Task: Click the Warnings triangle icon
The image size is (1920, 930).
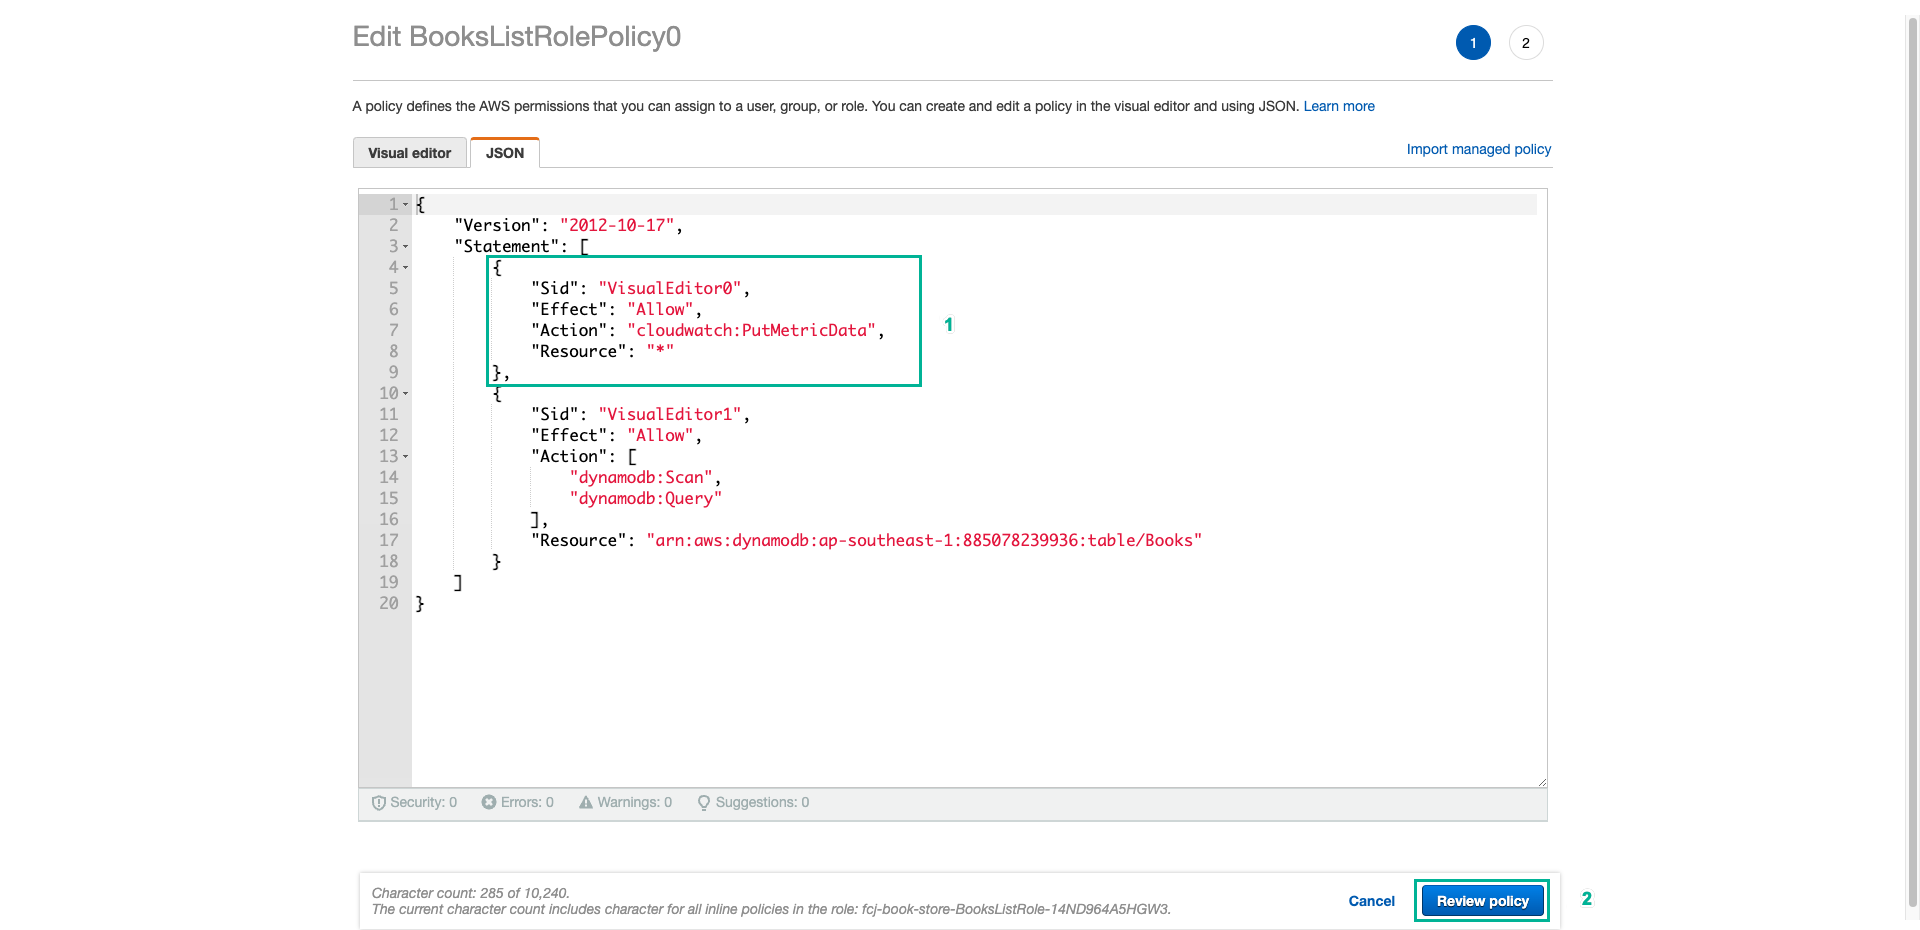Action: (586, 802)
